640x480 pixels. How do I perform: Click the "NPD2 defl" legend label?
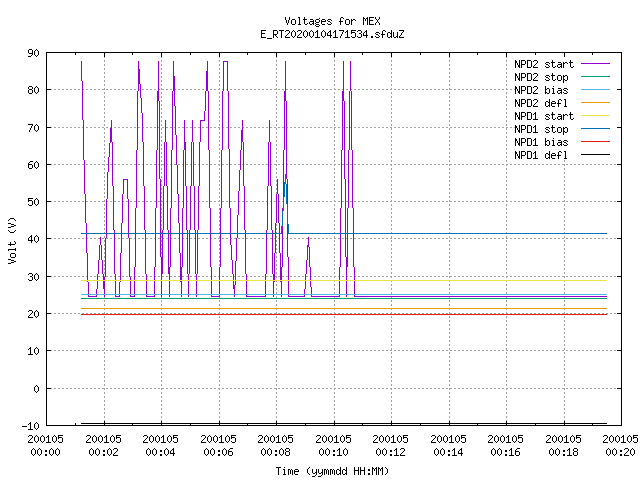[x=541, y=103]
